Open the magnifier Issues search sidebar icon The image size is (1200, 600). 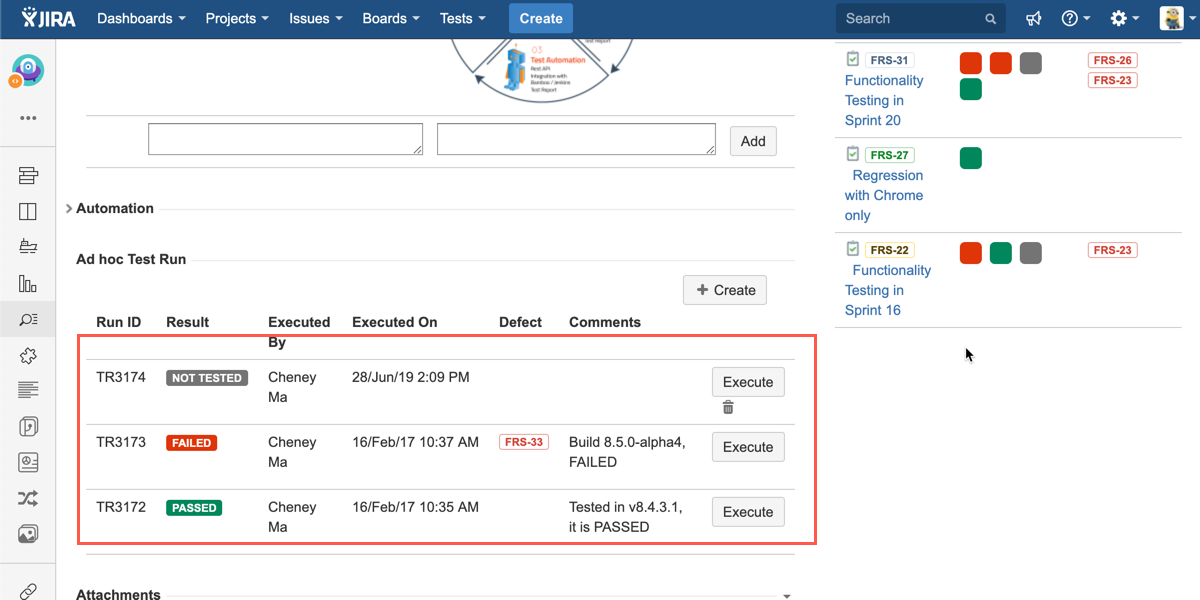[28, 319]
